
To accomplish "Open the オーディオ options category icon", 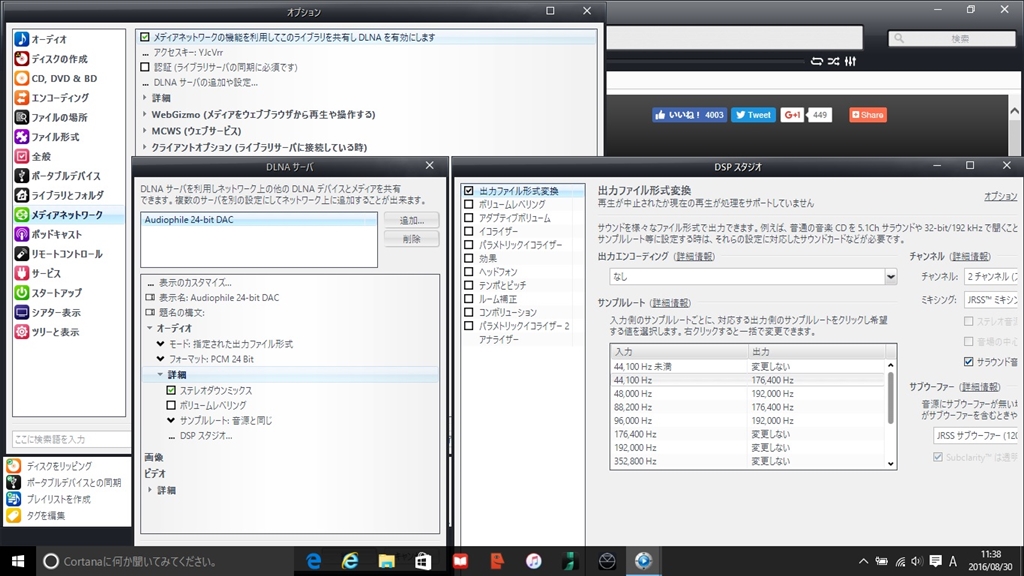I will click(x=22, y=39).
